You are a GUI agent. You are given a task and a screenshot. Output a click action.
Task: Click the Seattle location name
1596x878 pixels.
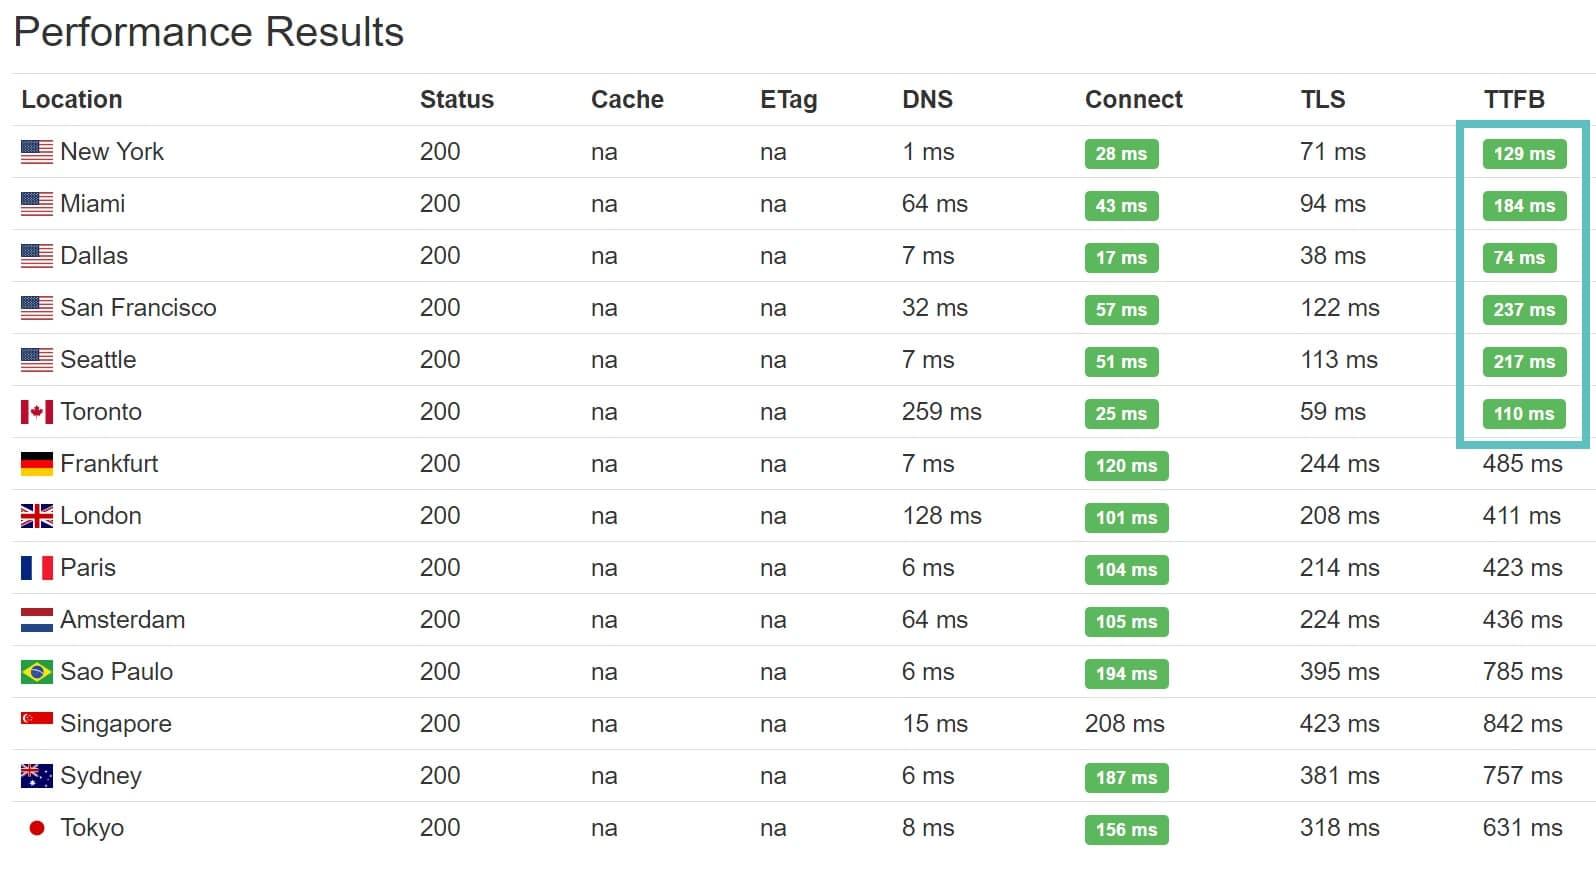pyautogui.click(x=98, y=360)
